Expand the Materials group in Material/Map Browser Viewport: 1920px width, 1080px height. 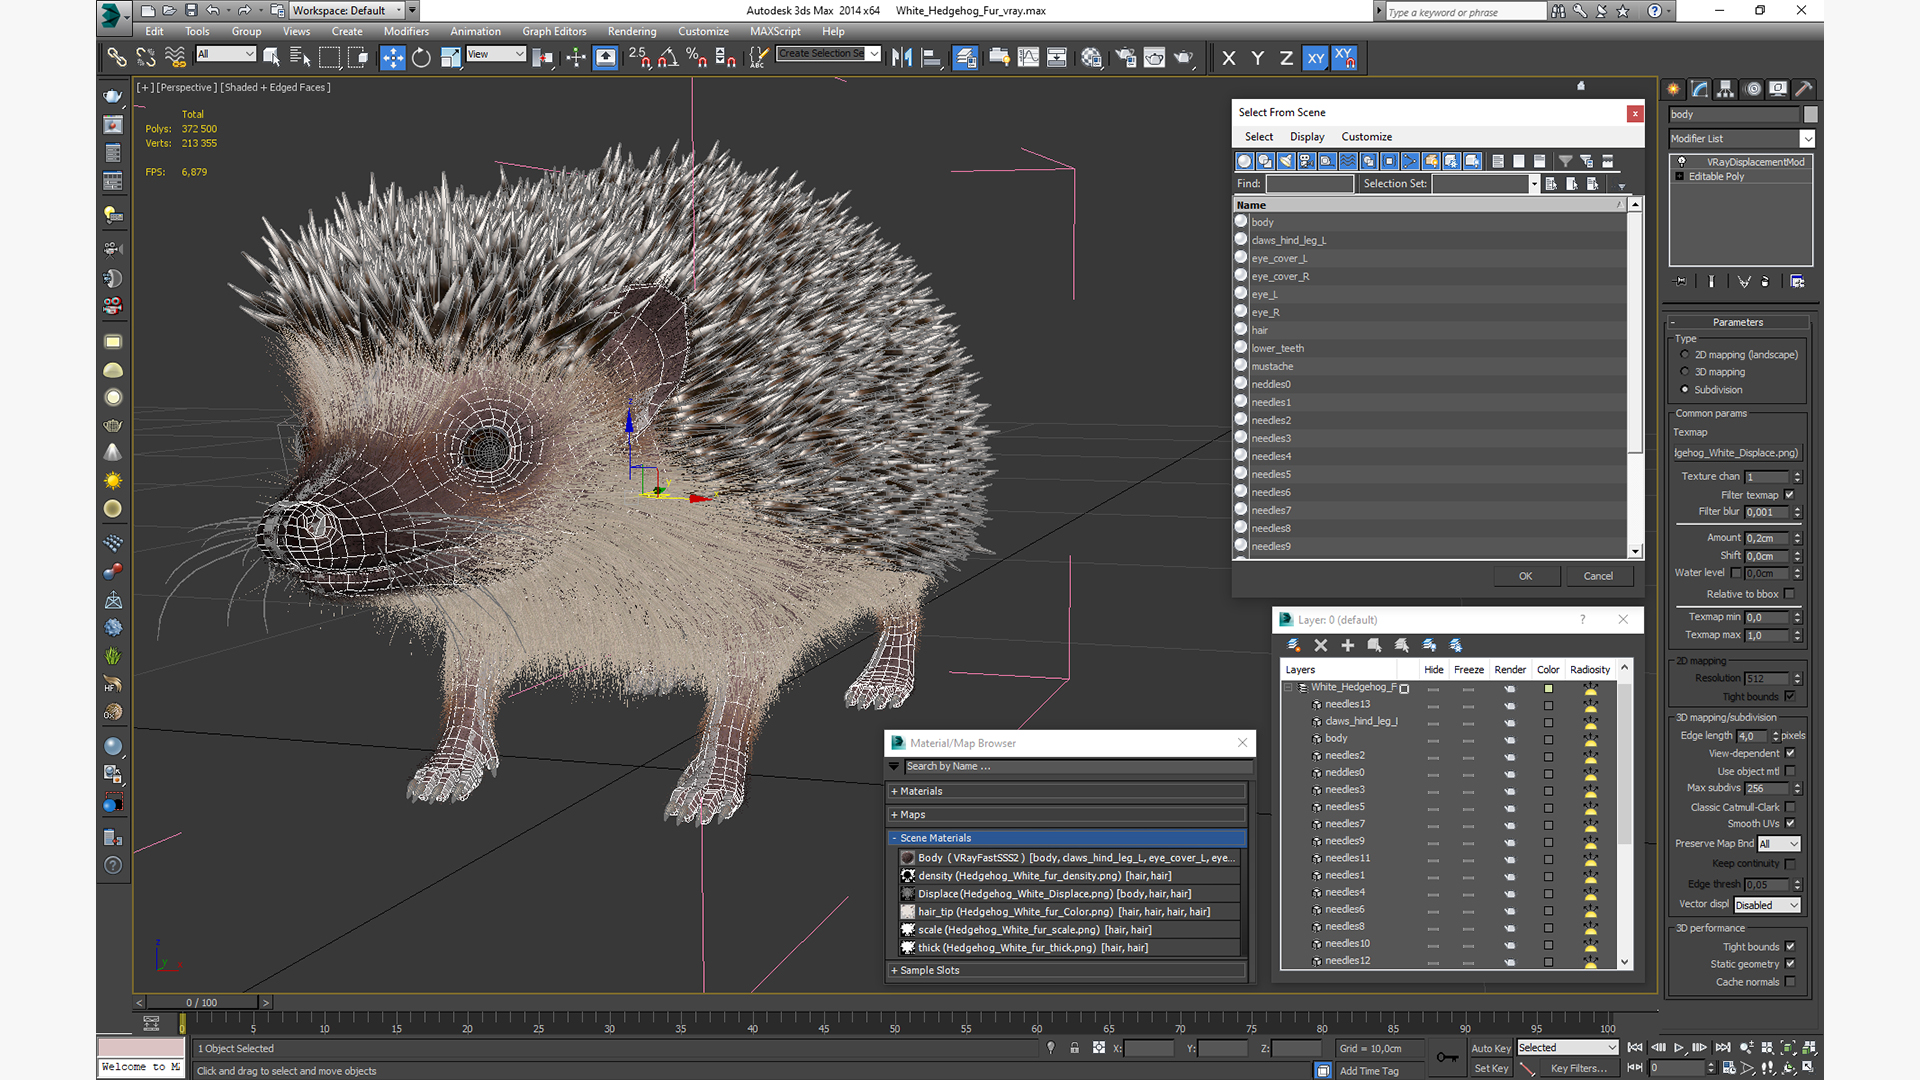1066,791
